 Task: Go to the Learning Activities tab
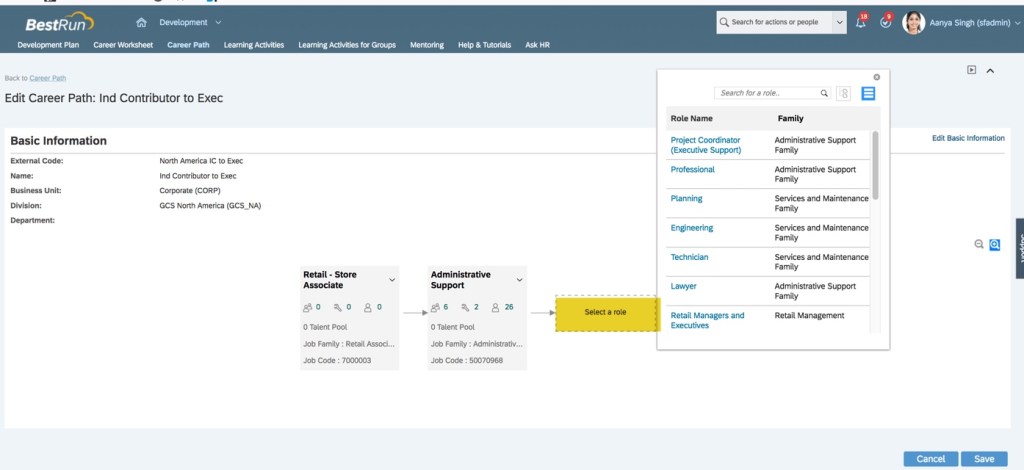254,45
